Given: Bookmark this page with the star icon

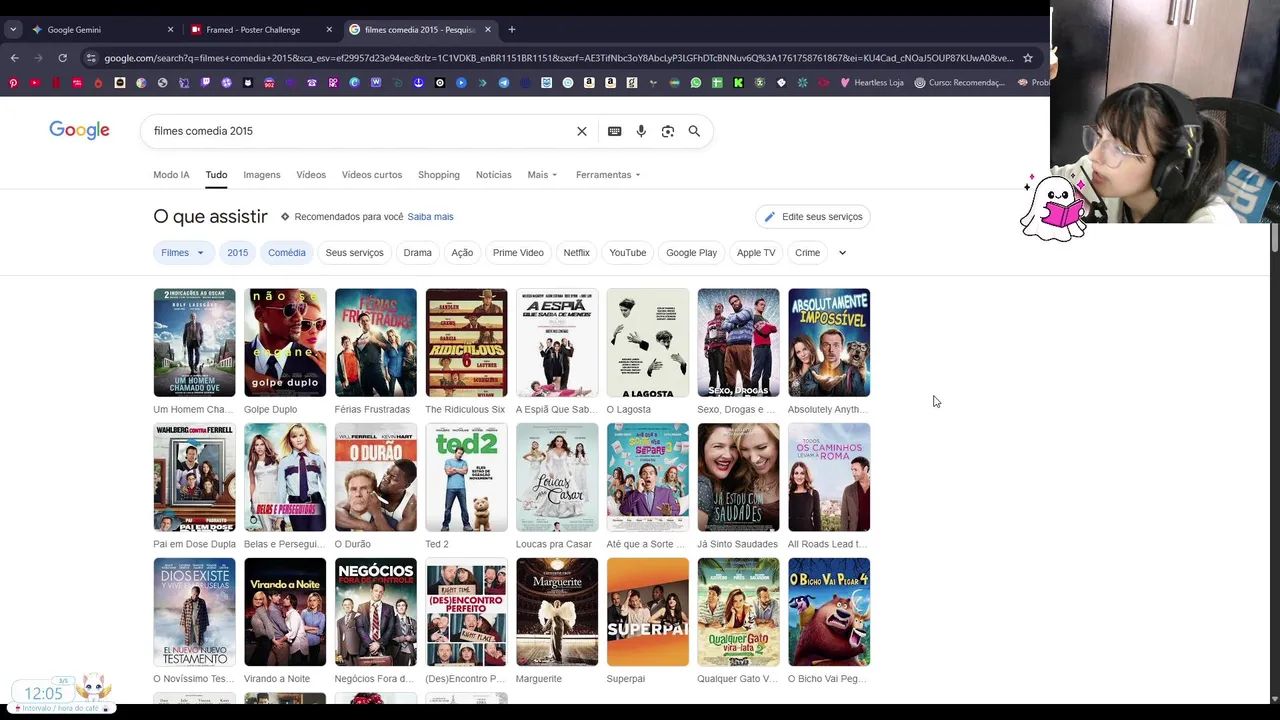Looking at the screenshot, I should click(1027, 58).
